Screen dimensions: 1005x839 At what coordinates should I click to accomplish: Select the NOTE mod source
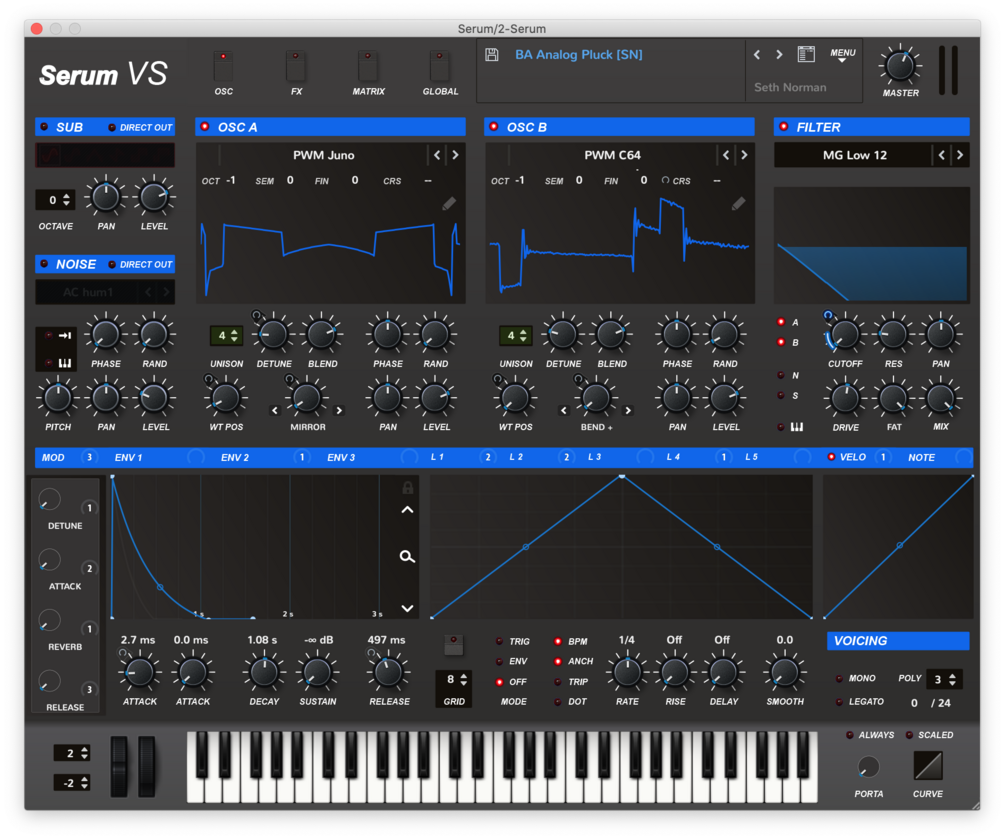[x=921, y=457]
